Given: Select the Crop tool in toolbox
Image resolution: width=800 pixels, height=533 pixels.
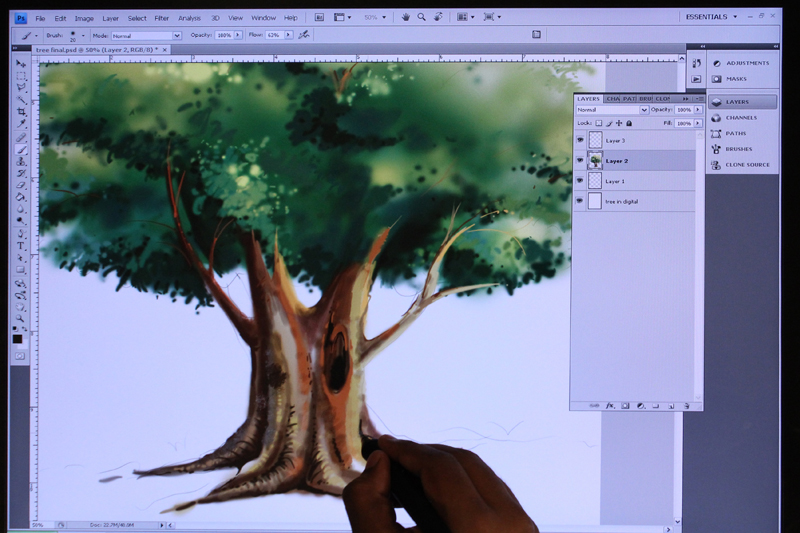Looking at the screenshot, I should click(x=21, y=112).
